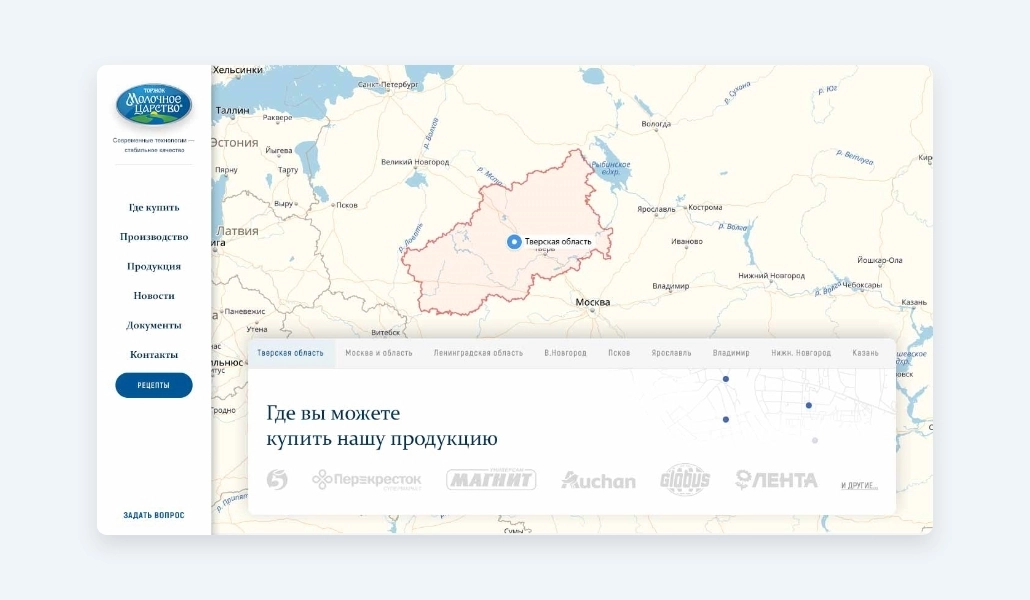
Task: Switch to Ленинградская область tab
Action: (478, 353)
